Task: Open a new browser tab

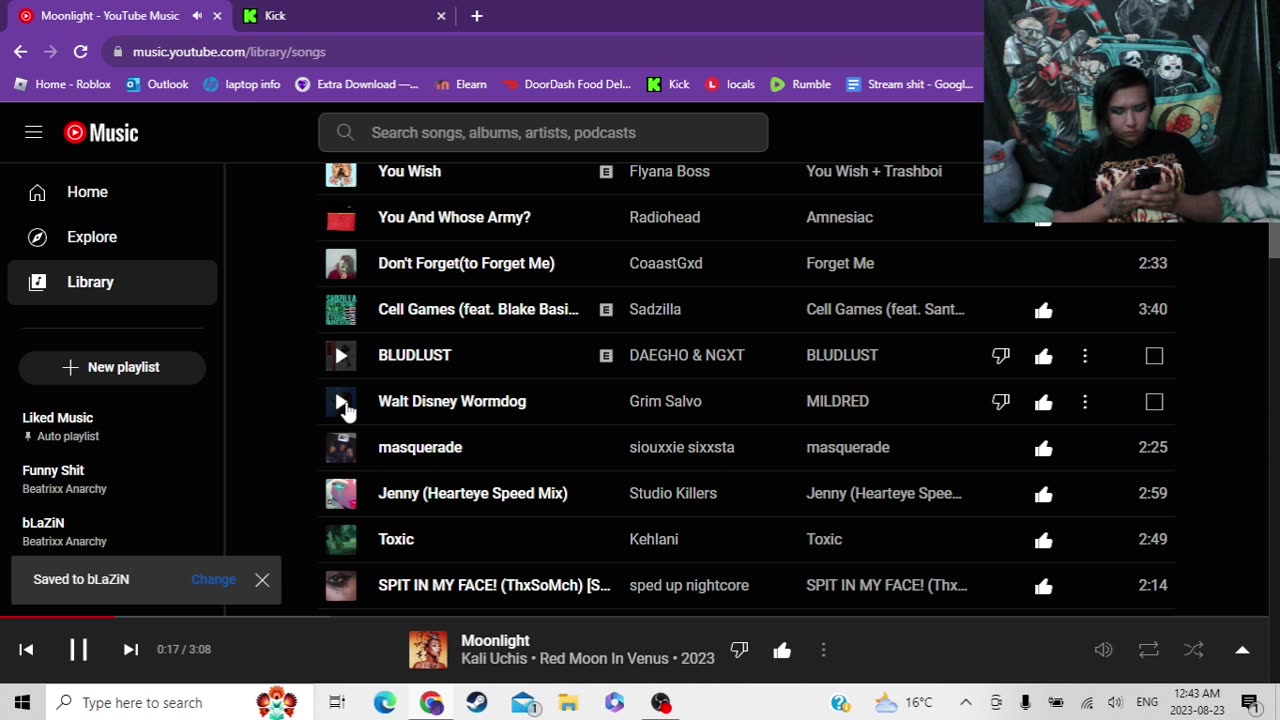Action: tap(477, 16)
